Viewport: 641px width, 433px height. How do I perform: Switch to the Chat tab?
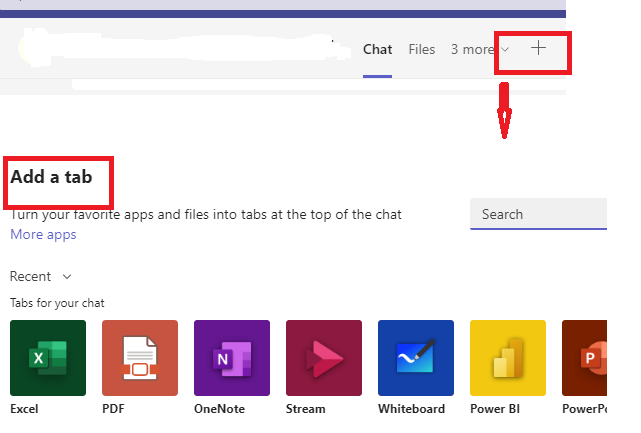click(x=377, y=49)
